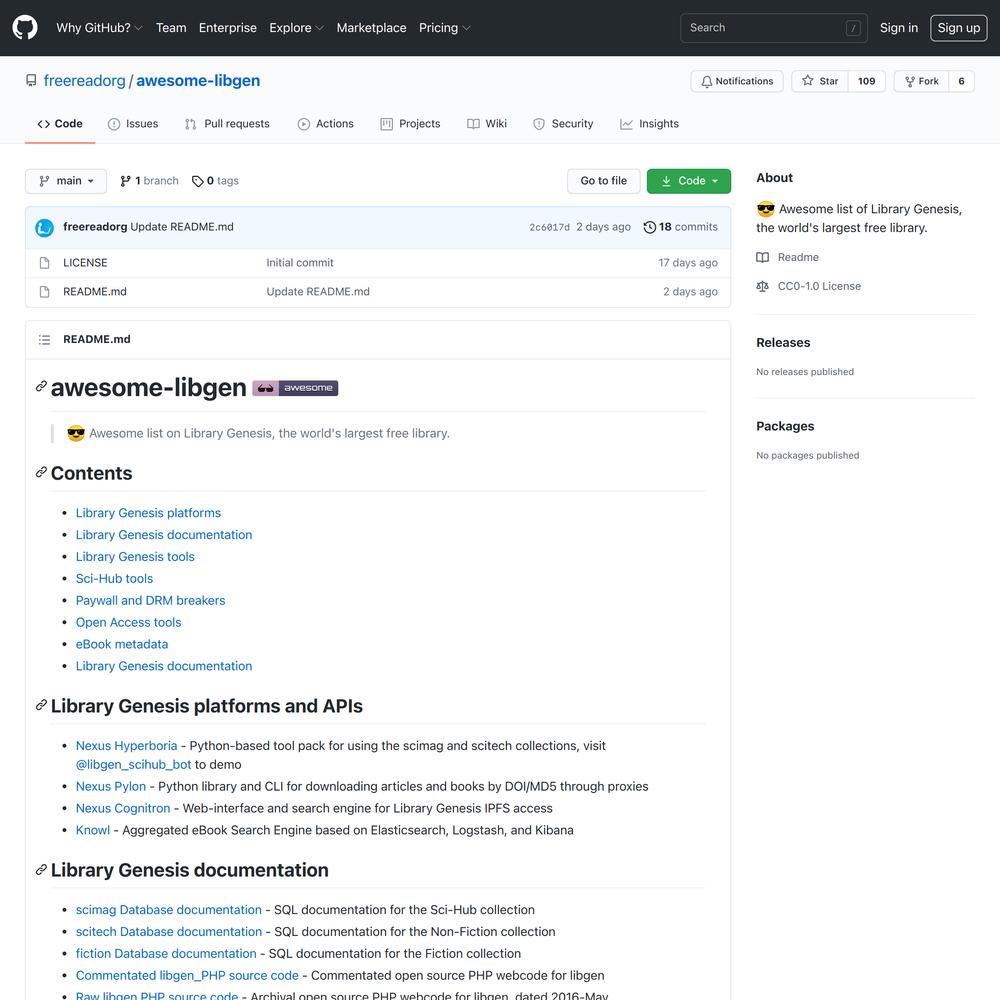Image resolution: width=1000 pixels, height=1000 pixels.
Task: Open the Insights tab
Action: (x=649, y=124)
